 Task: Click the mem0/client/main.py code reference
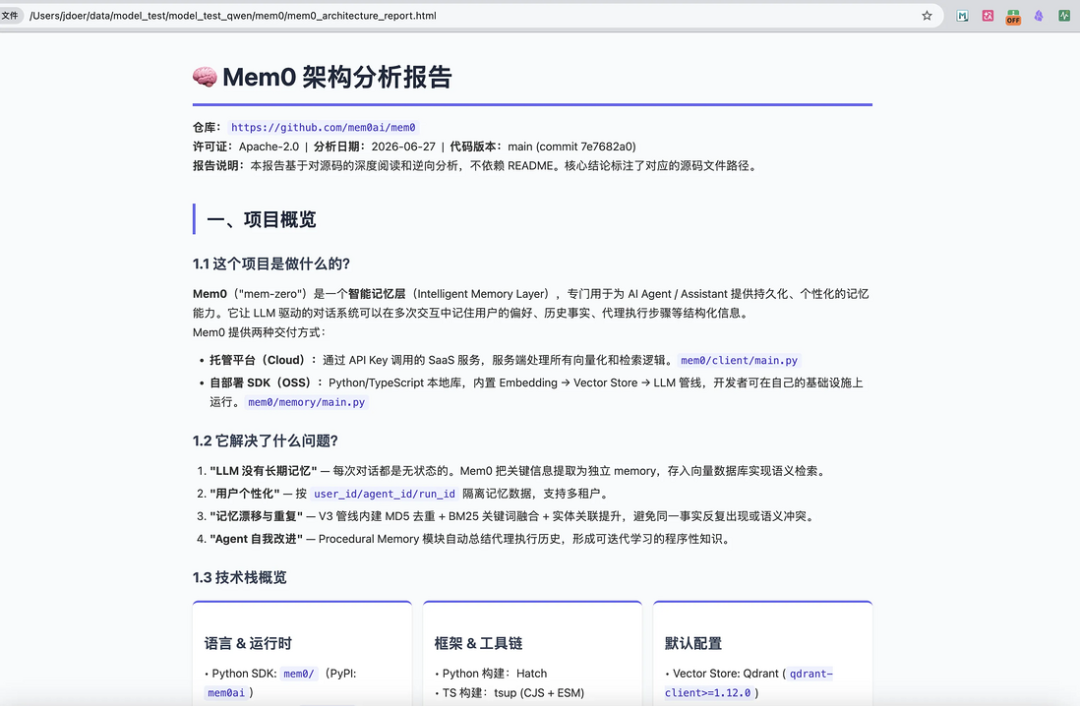tap(739, 360)
